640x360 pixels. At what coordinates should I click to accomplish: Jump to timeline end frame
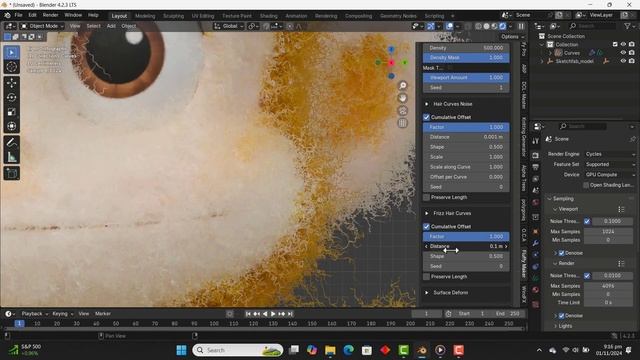[x=290, y=314]
